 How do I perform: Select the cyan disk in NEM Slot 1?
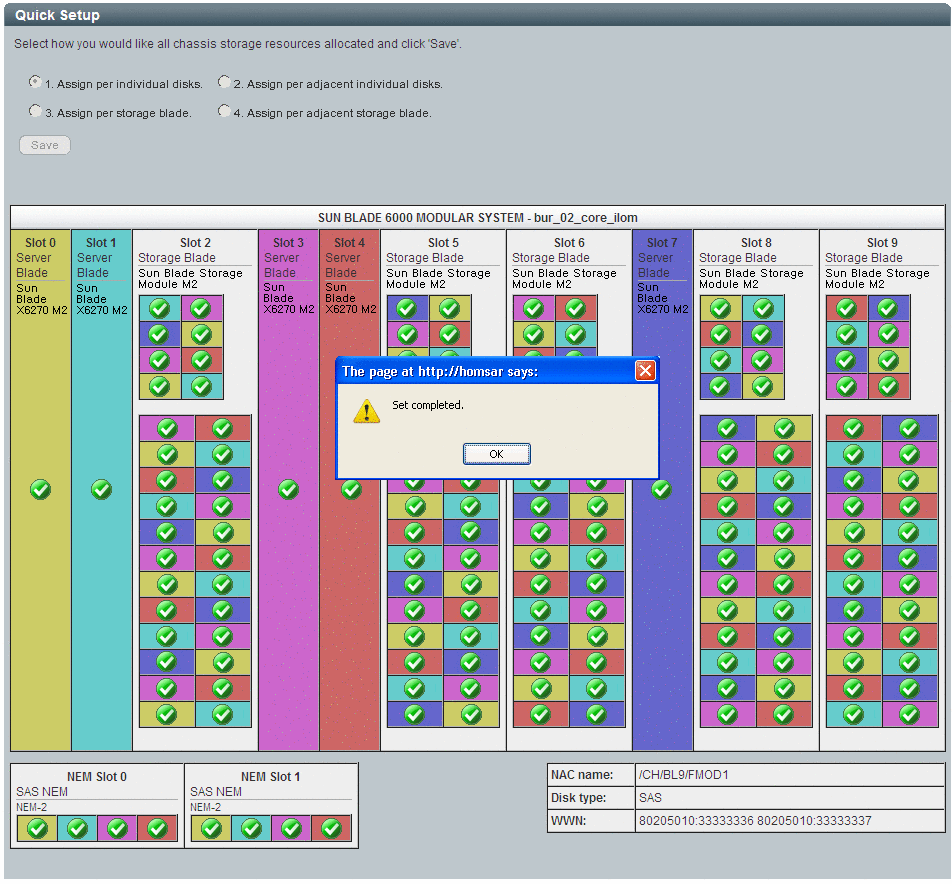[x=251, y=828]
